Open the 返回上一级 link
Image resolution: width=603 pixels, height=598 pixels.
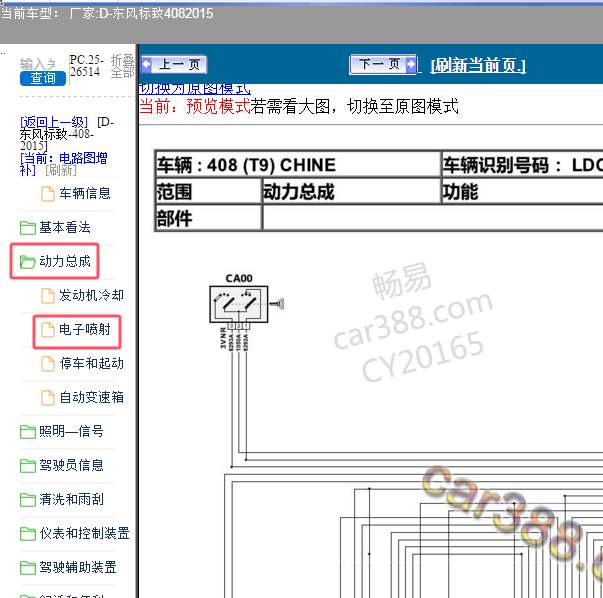point(54,122)
